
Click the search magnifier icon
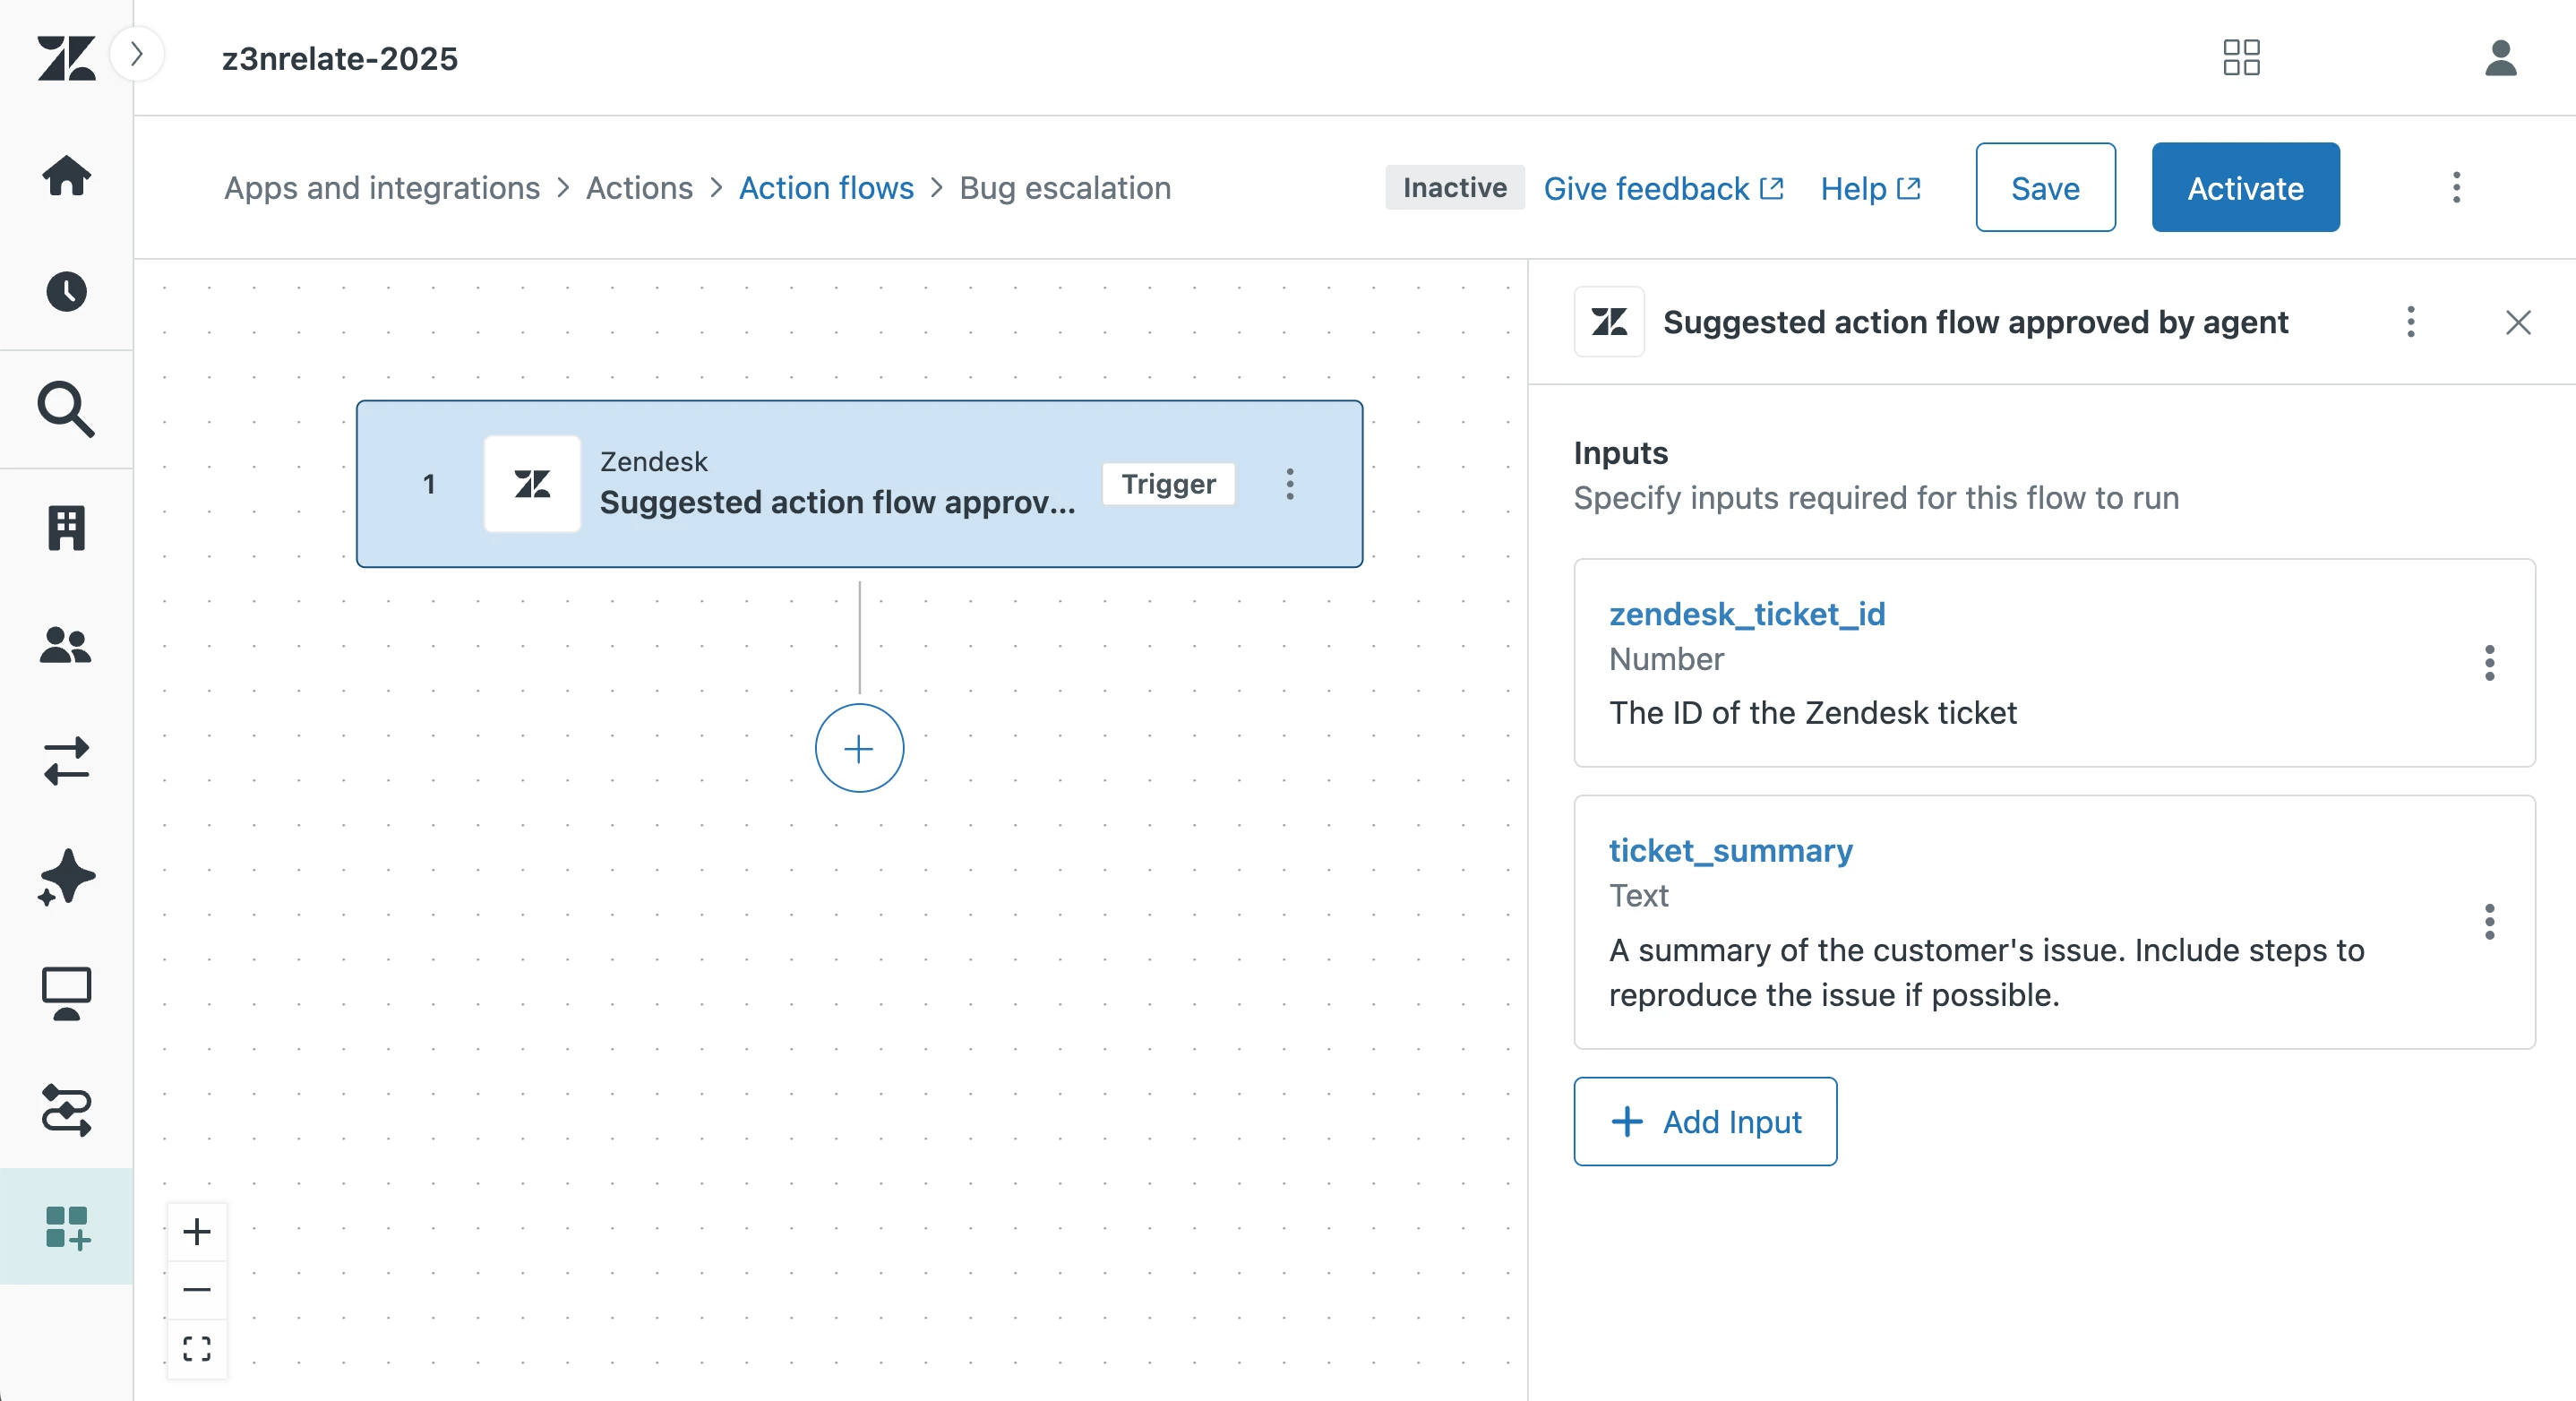pyautogui.click(x=66, y=409)
